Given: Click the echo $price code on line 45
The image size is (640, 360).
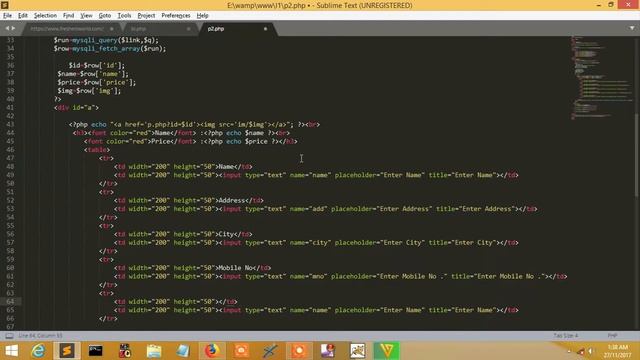Looking at the screenshot, I should click(247, 141).
